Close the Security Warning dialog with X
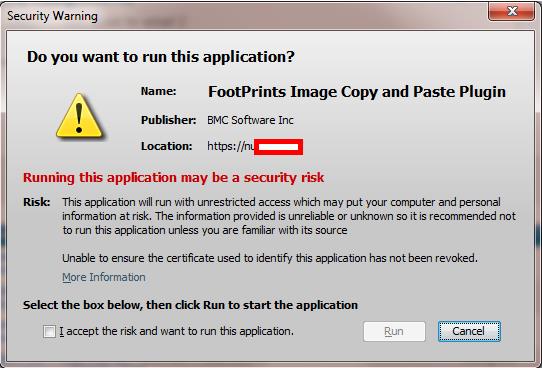542x368 pixels. pyautogui.click(x=511, y=11)
